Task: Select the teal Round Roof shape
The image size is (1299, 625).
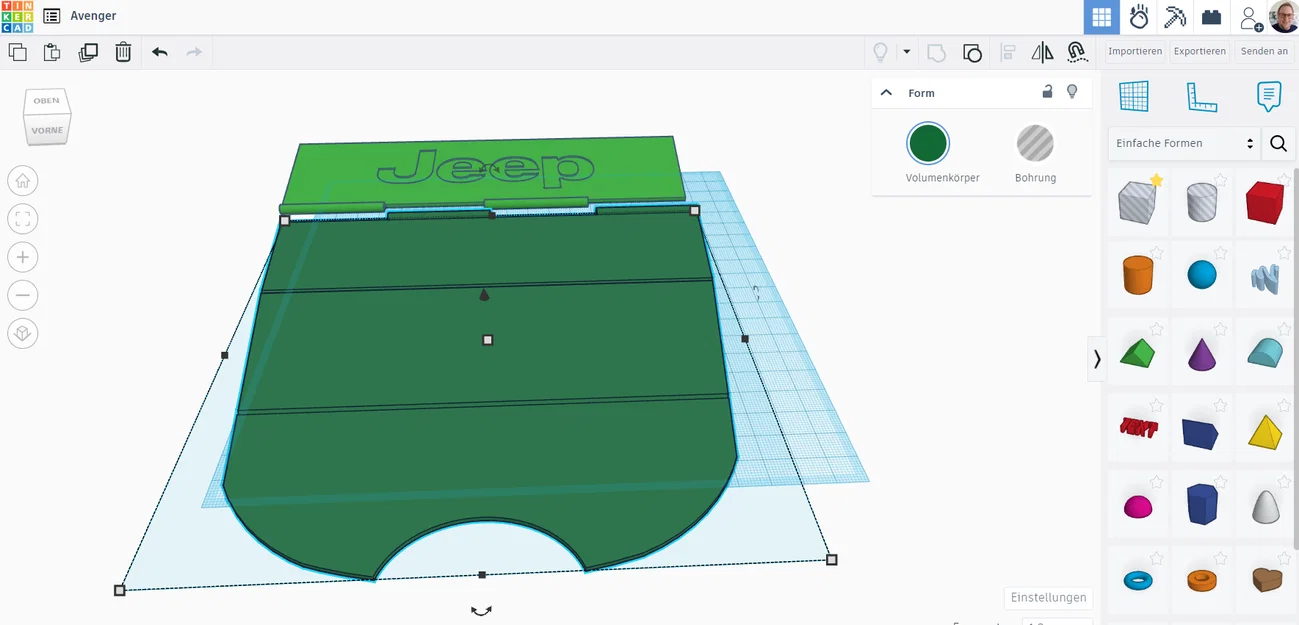Action: tap(1265, 353)
